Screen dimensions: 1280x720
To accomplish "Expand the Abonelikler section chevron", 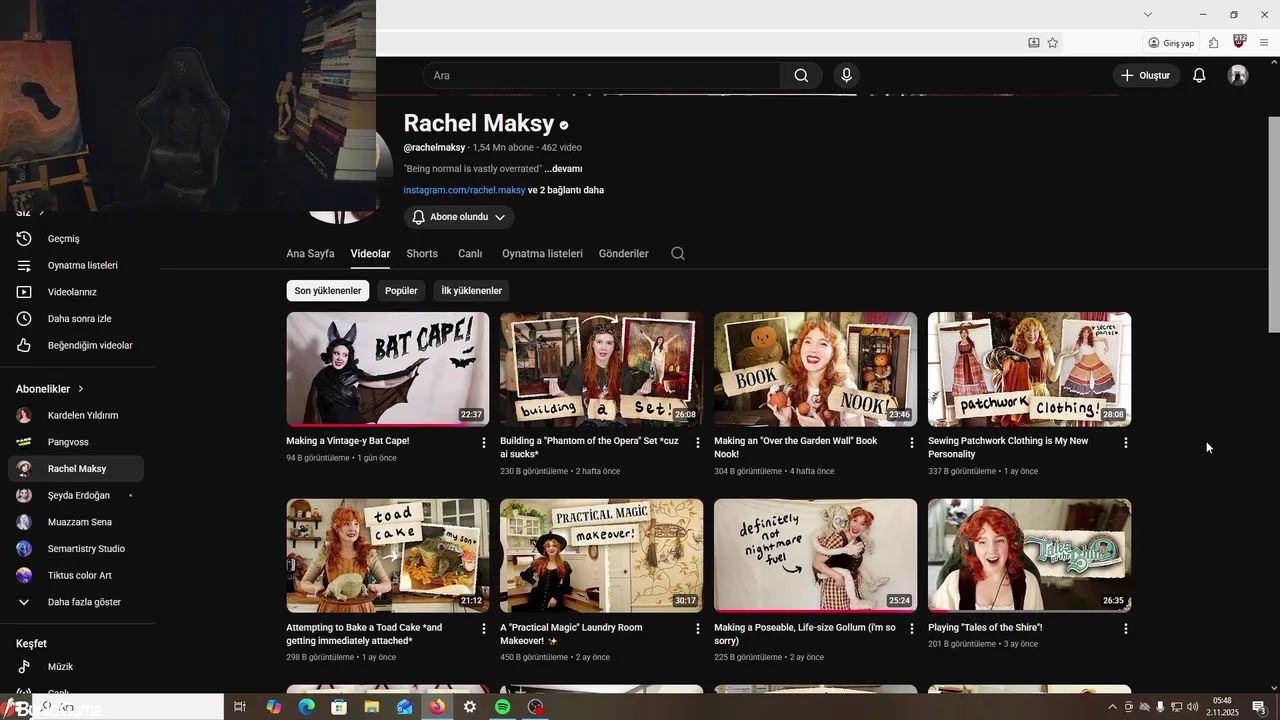I will point(81,388).
